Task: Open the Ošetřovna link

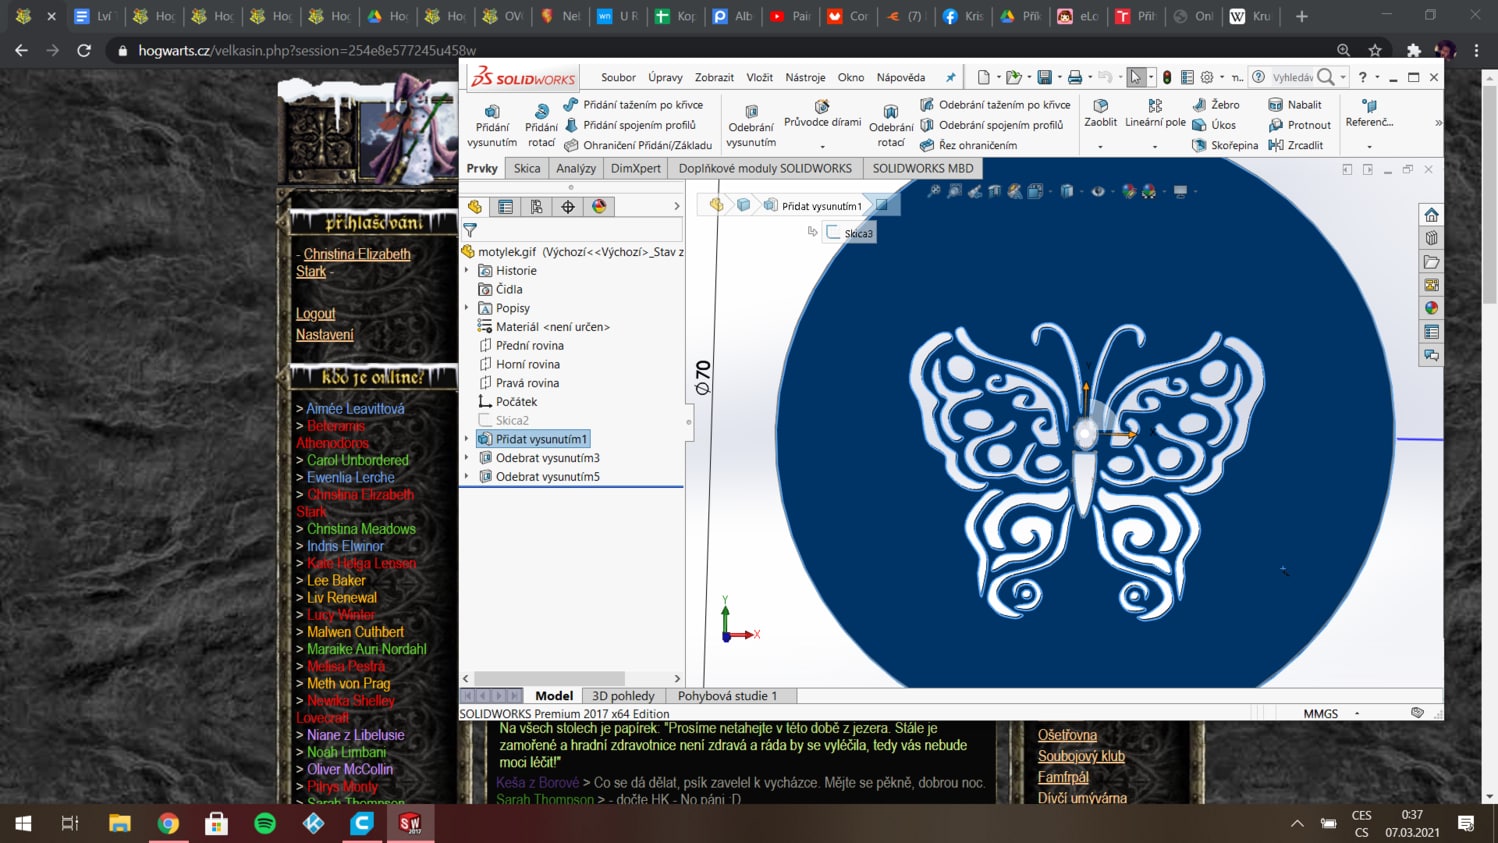Action: 1067,735
